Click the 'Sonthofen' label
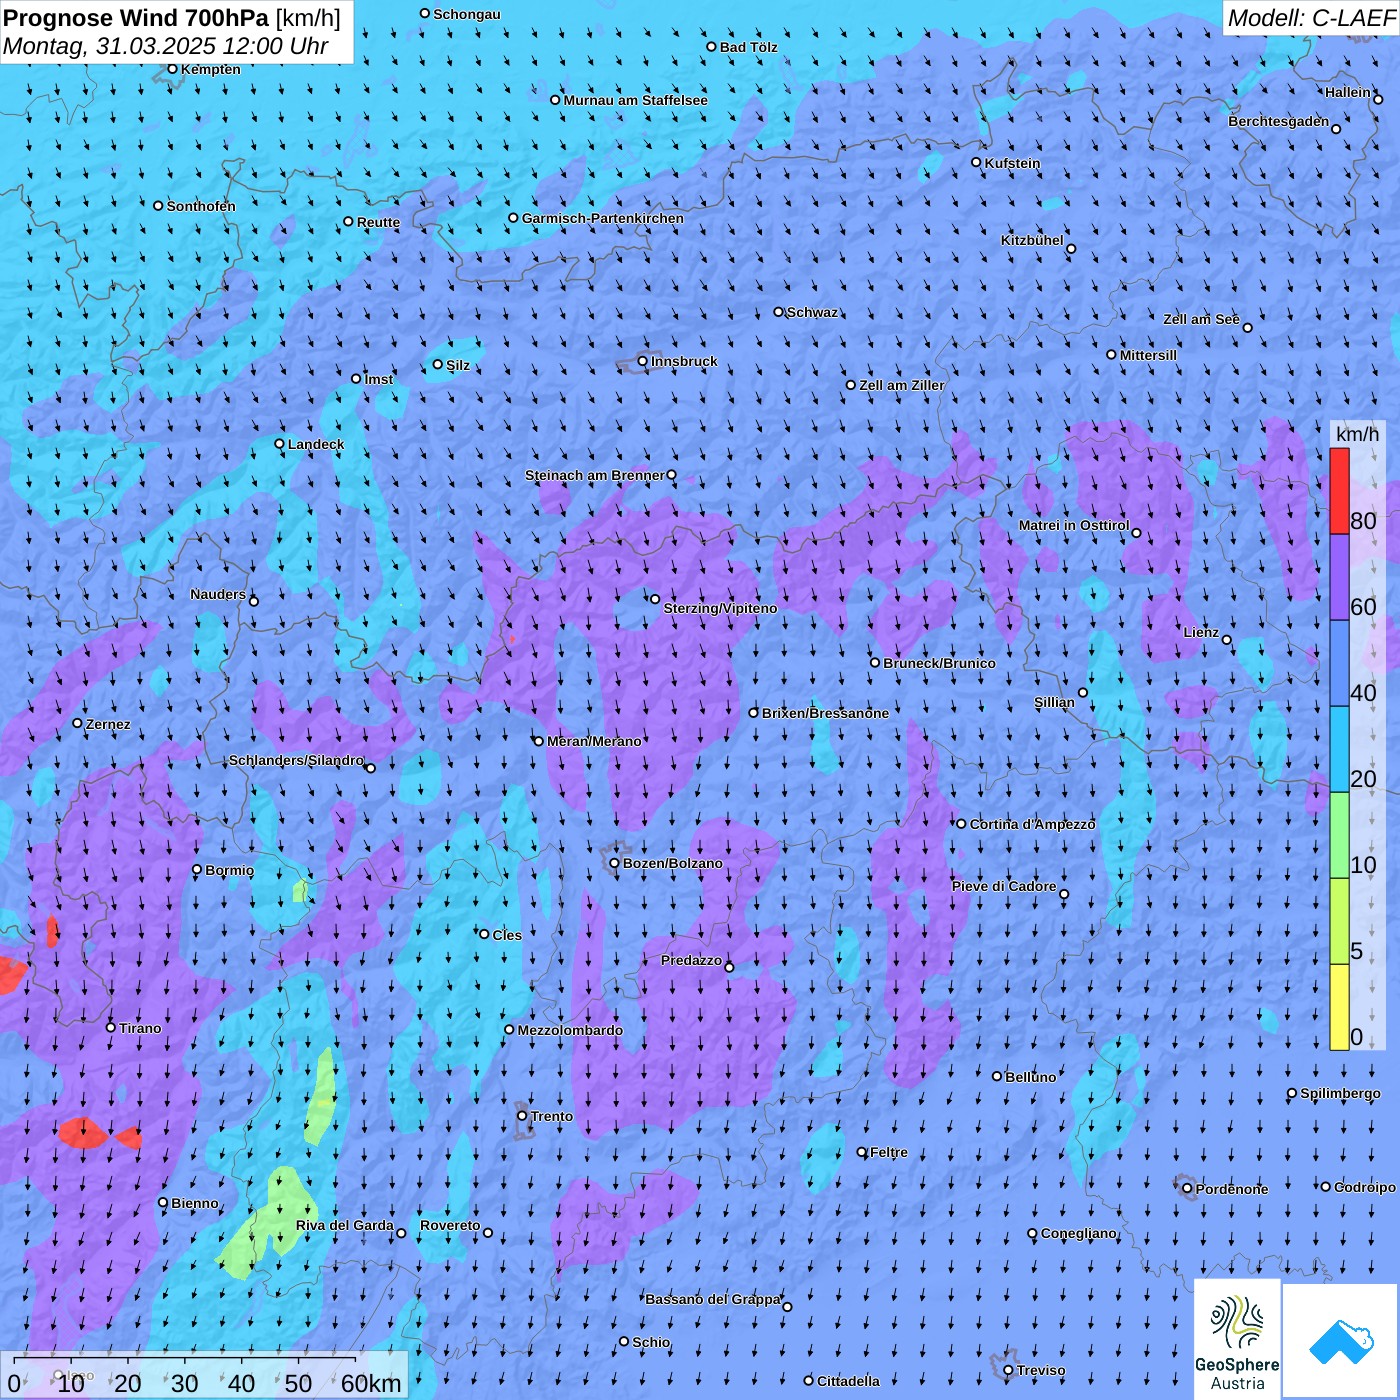This screenshot has height=1400, width=1400. tap(201, 206)
